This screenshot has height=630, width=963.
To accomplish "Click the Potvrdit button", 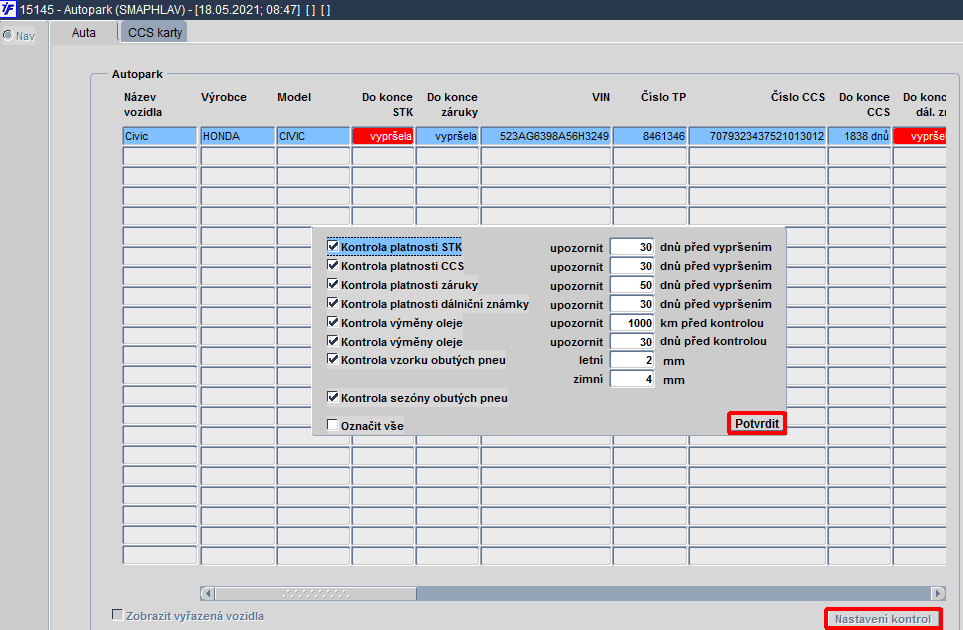I will pos(757,424).
